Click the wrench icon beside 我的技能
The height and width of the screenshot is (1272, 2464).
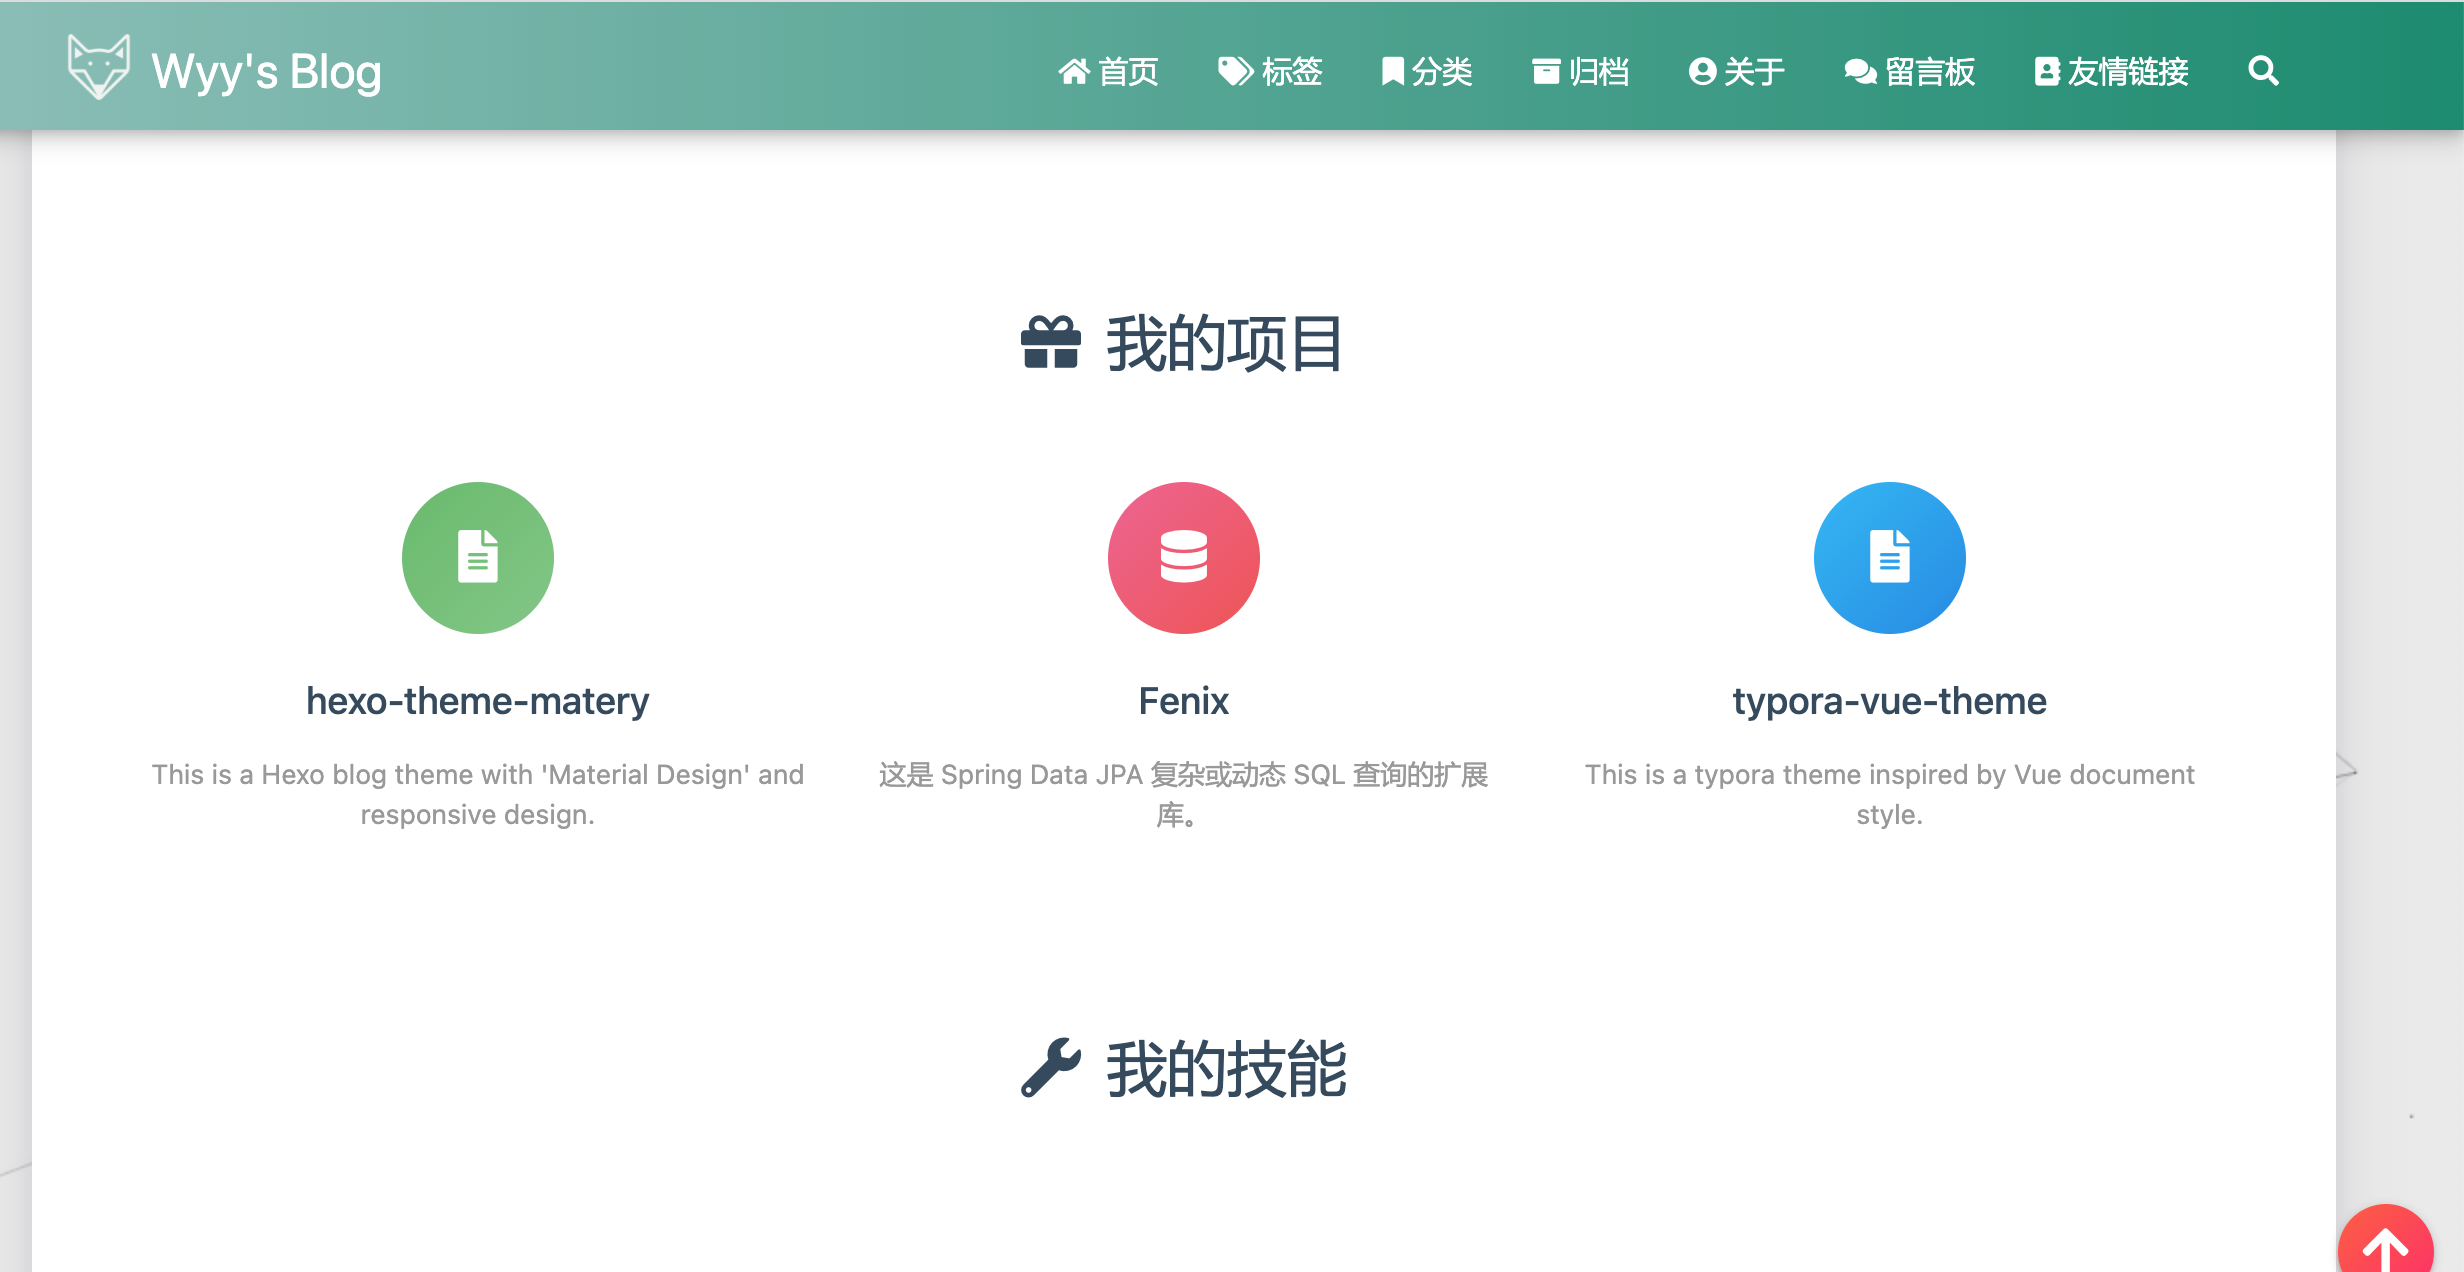coord(1050,1068)
